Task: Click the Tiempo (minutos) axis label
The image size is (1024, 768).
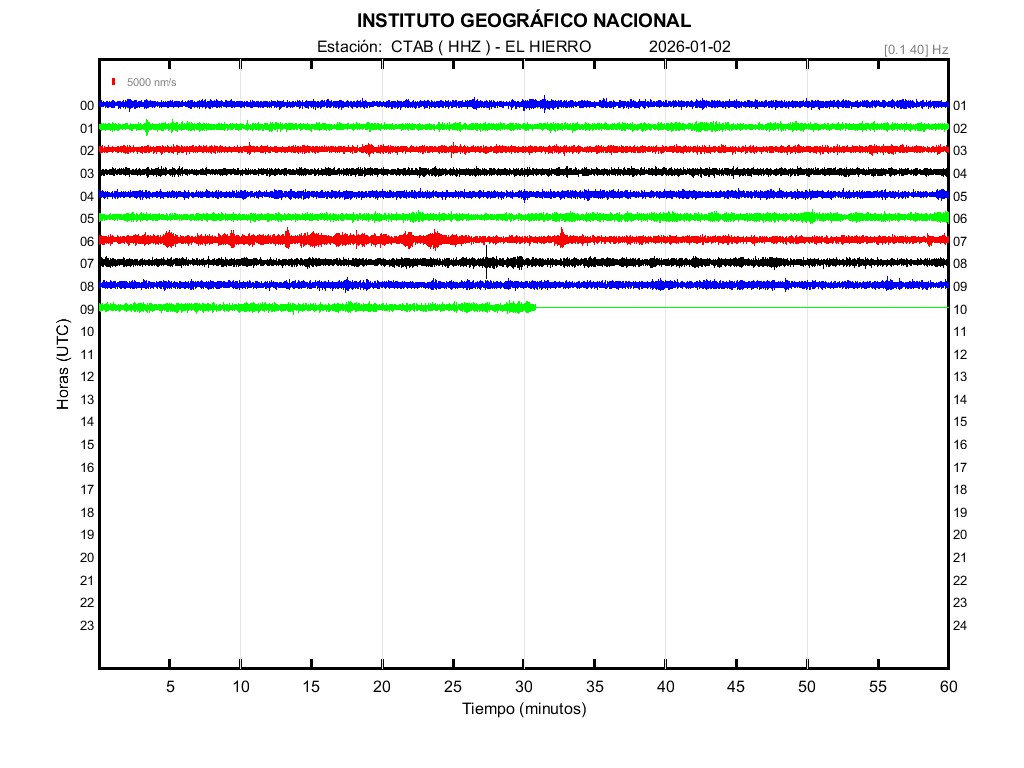Action: click(x=523, y=709)
